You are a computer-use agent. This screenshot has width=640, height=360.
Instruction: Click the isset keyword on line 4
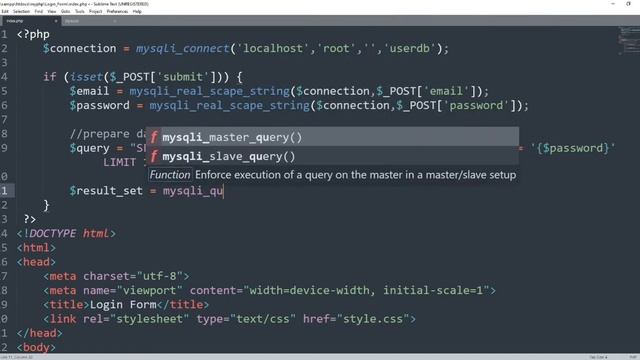click(x=86, y=77)
